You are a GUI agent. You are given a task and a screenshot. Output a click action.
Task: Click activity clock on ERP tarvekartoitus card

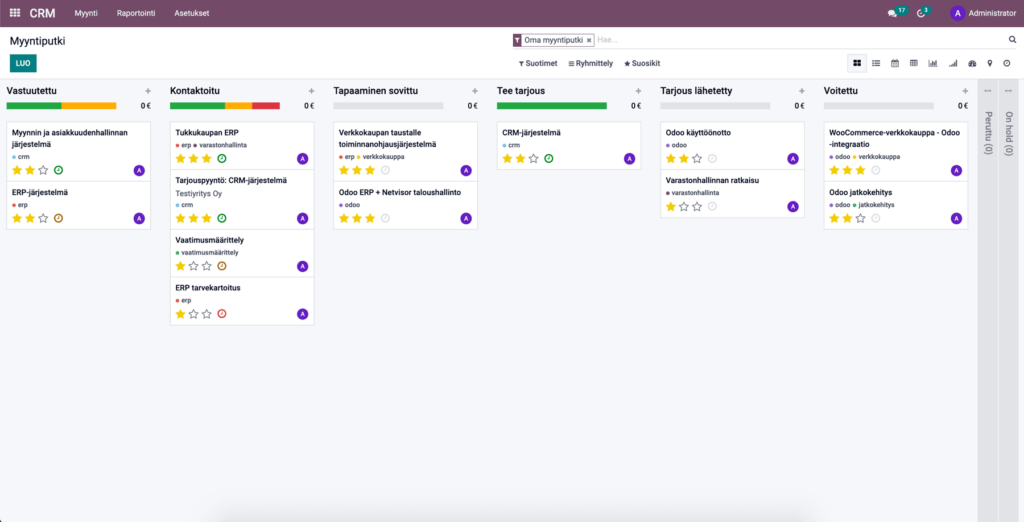[222, 314]
